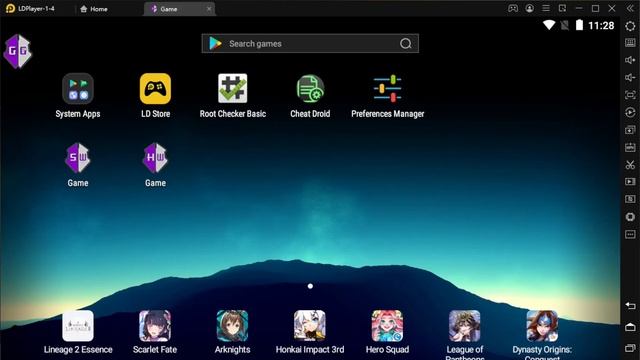Increase volume with sidebar speaker plus
This screenshot has height=360, width=640.
(630, 60)
